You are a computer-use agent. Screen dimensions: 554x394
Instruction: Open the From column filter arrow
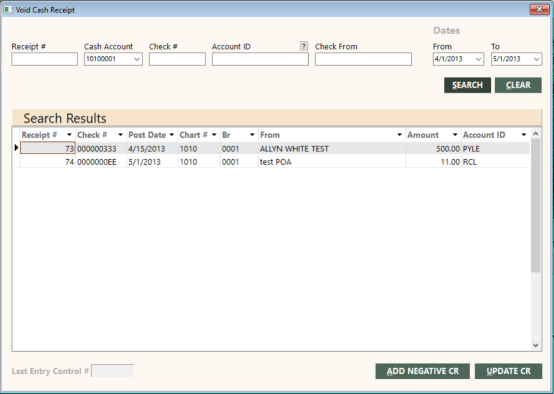click(x=400, y=135)
